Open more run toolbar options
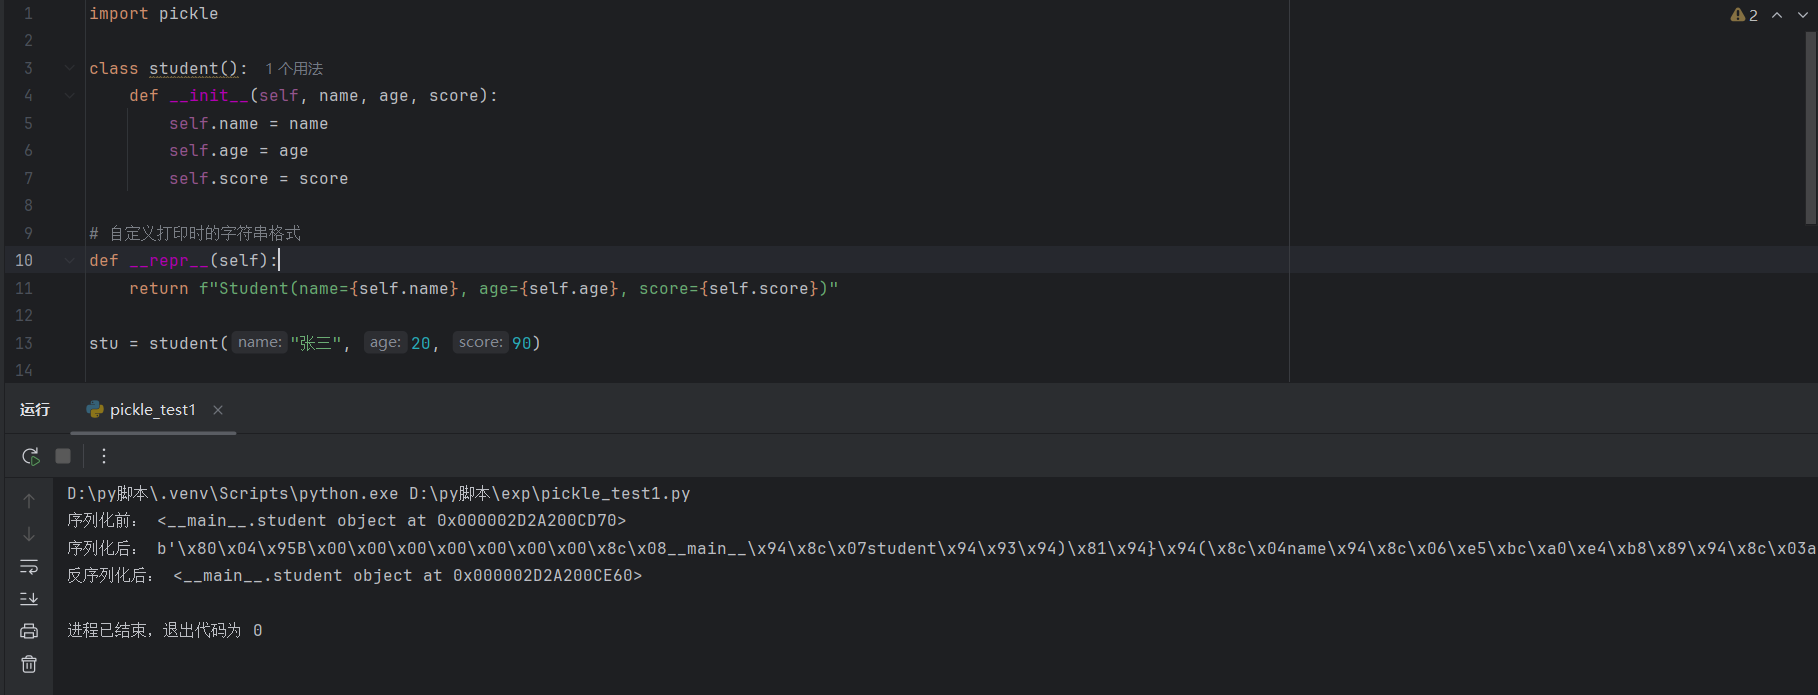Viewport: 1818px width, 695px height. tap(104, 456)
